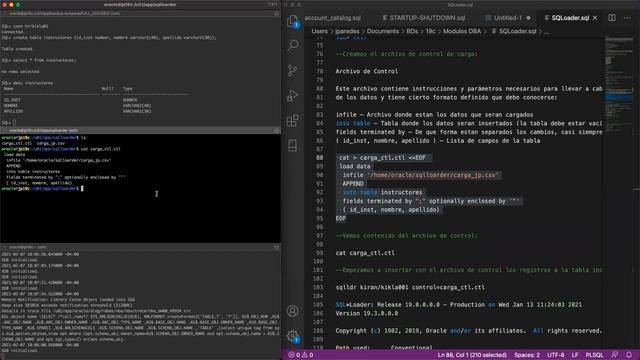Click BDs in the breadcrumb path
The image size is (640, 360).
pos(412,31)
